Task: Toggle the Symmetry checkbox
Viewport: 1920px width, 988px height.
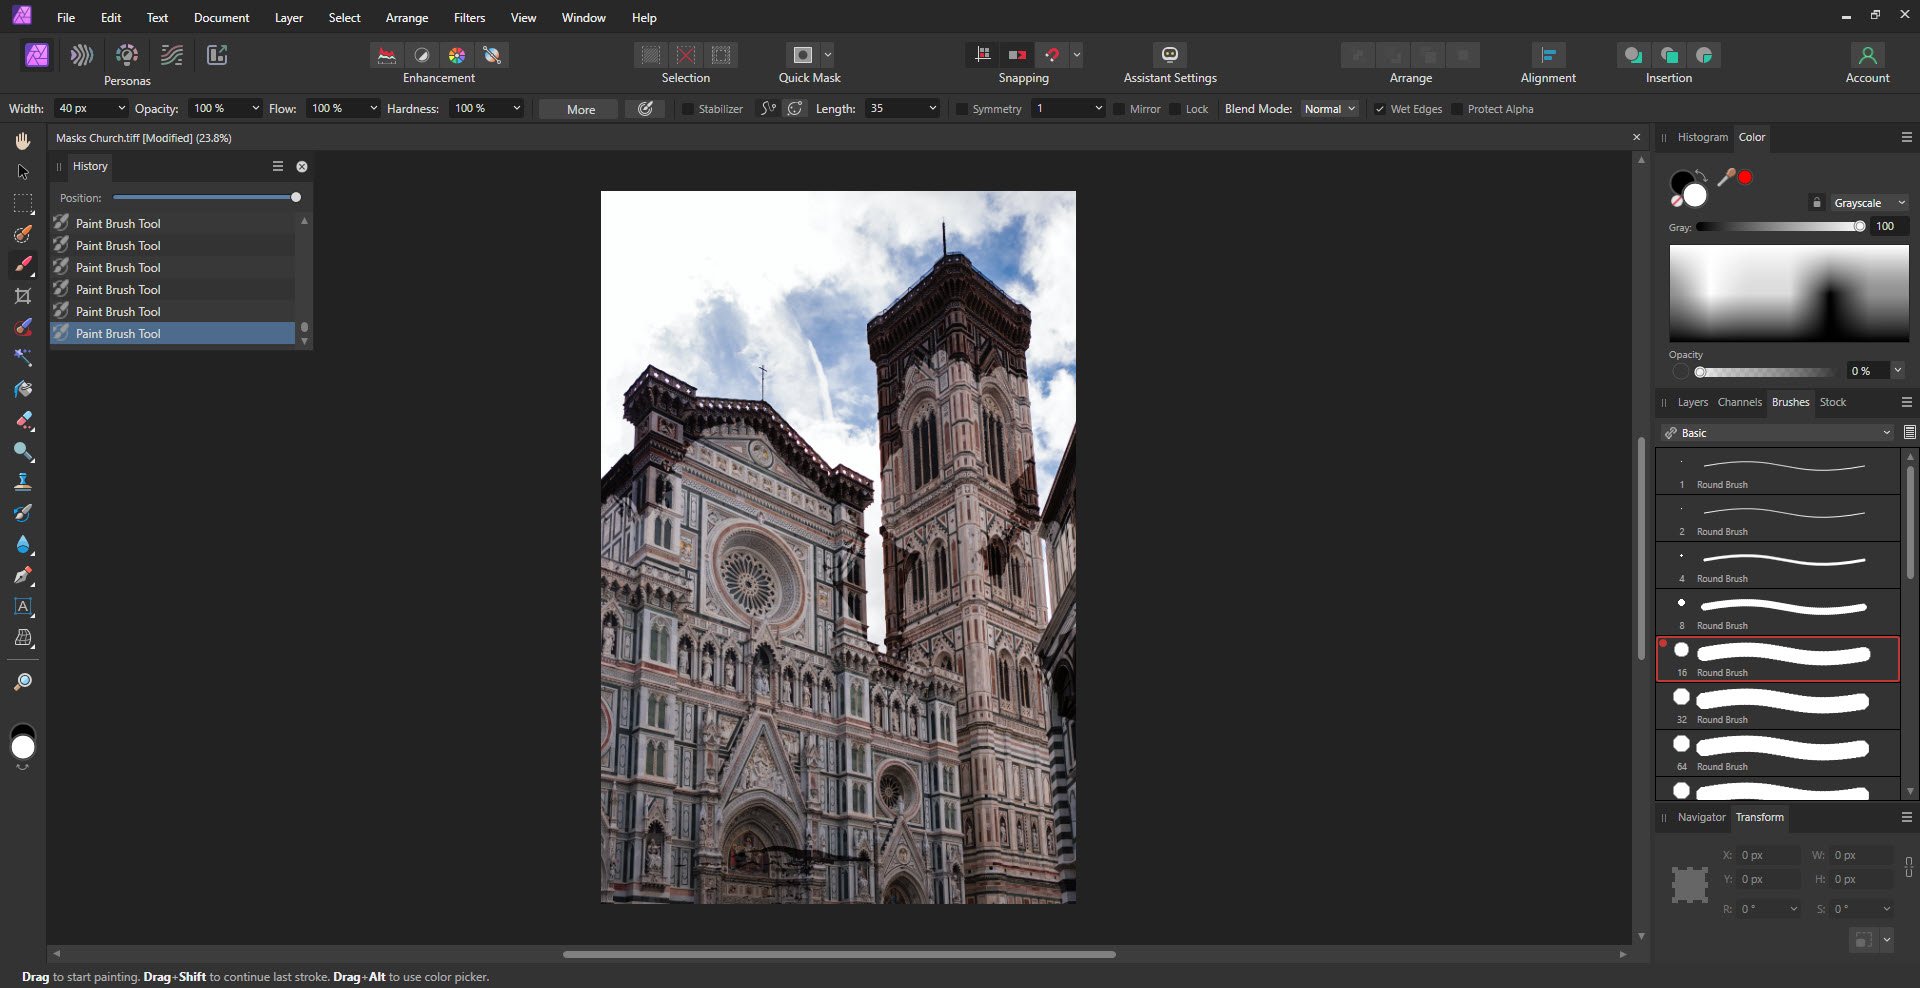Action: click(962, 109)
